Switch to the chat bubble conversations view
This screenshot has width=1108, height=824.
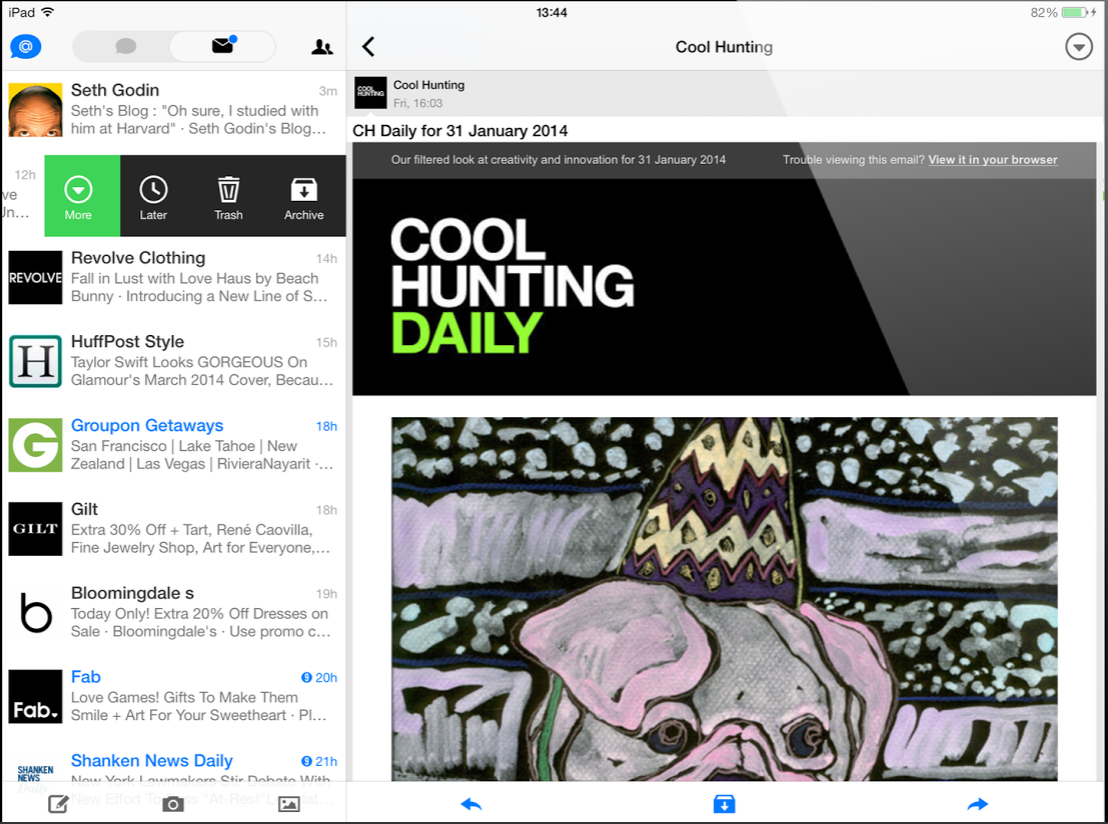click(125, 47)
